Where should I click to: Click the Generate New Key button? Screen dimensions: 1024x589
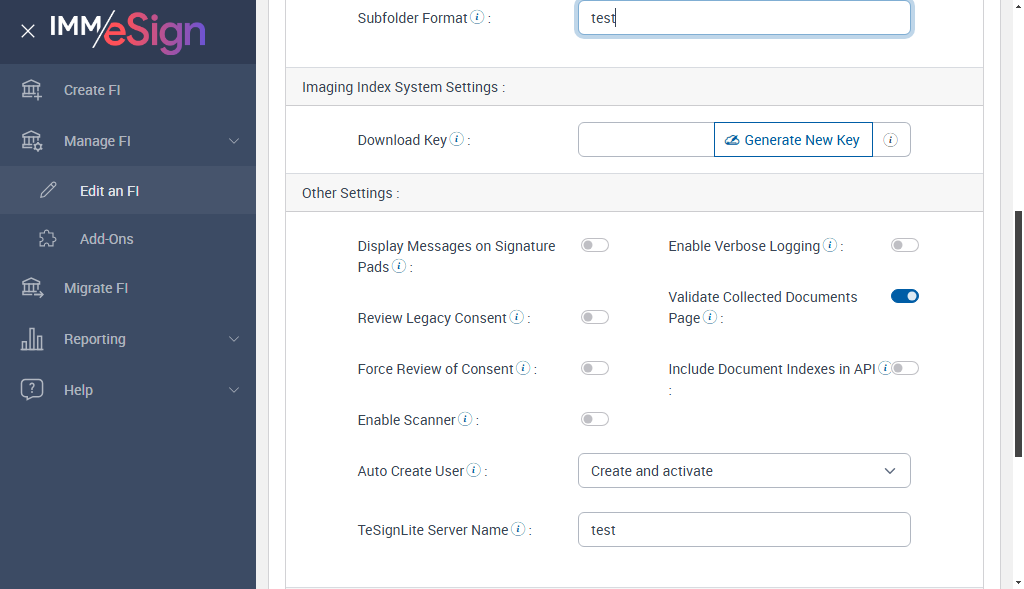793,140
